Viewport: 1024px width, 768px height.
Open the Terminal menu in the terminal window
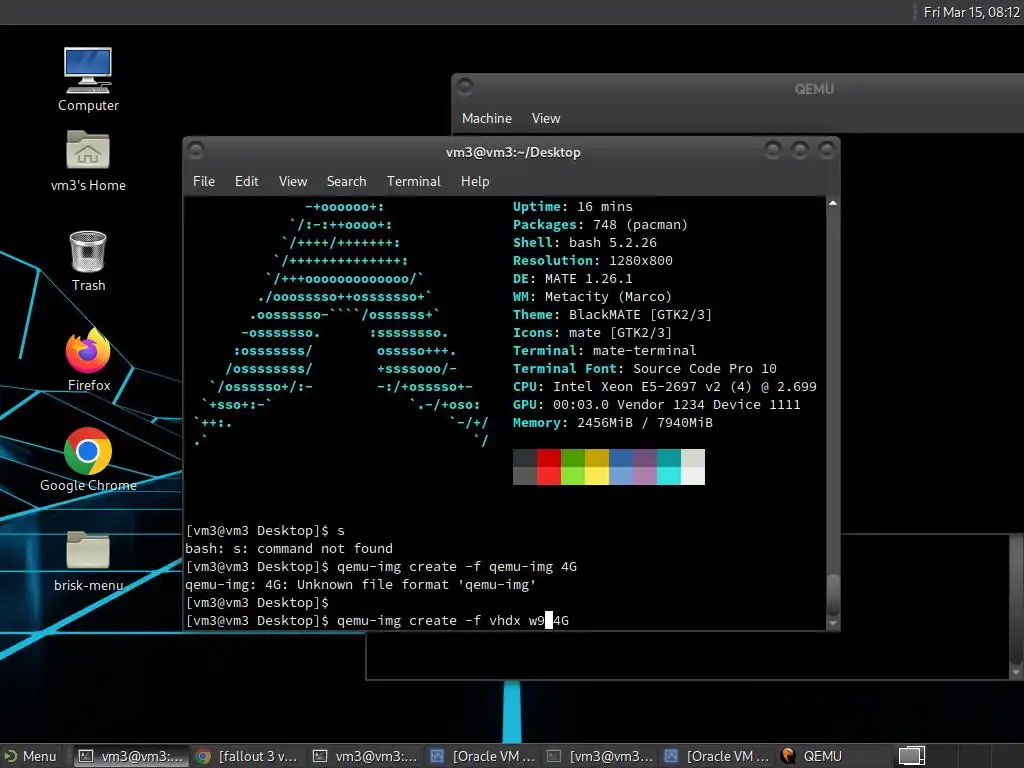[413, 182]
